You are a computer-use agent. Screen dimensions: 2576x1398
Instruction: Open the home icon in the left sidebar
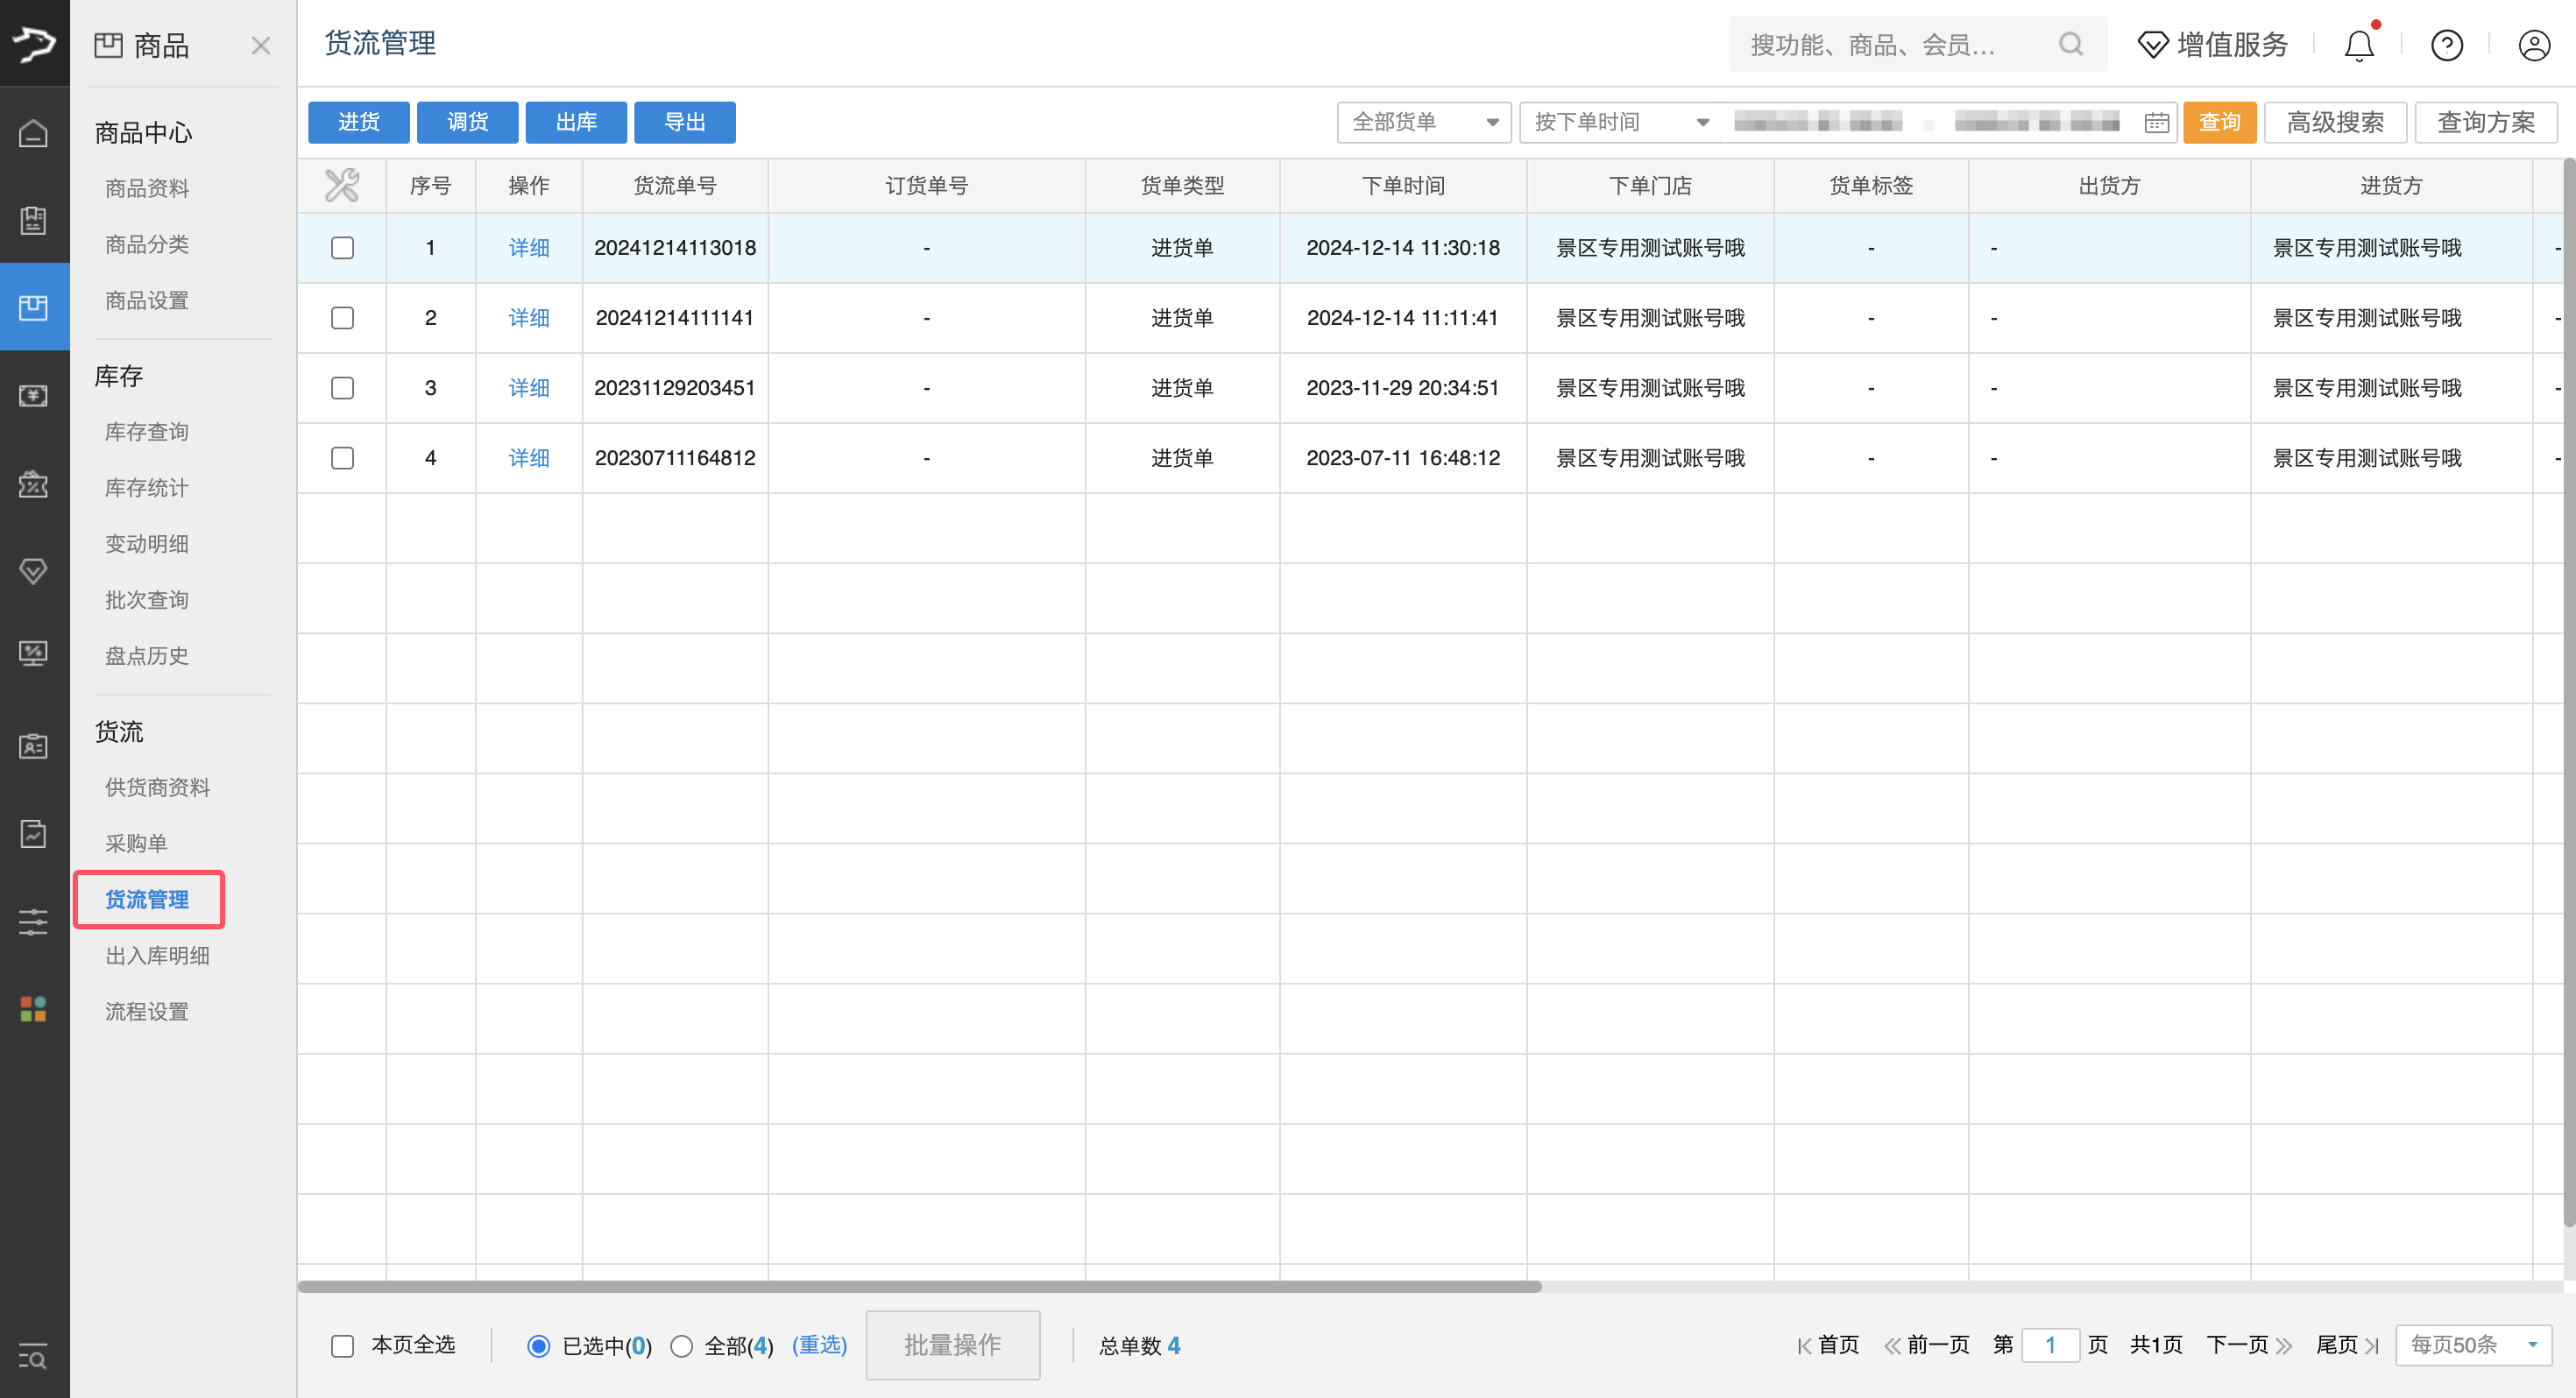click(33, 133)
